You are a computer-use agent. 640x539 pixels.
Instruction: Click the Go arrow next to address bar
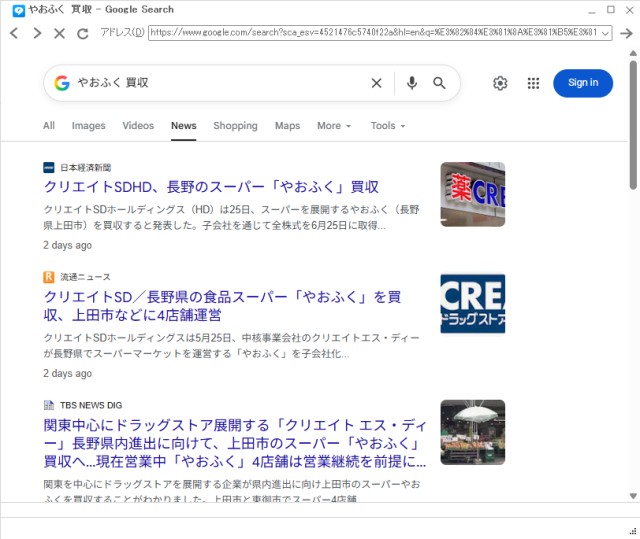pyautogui.click(x=626, y=33)
